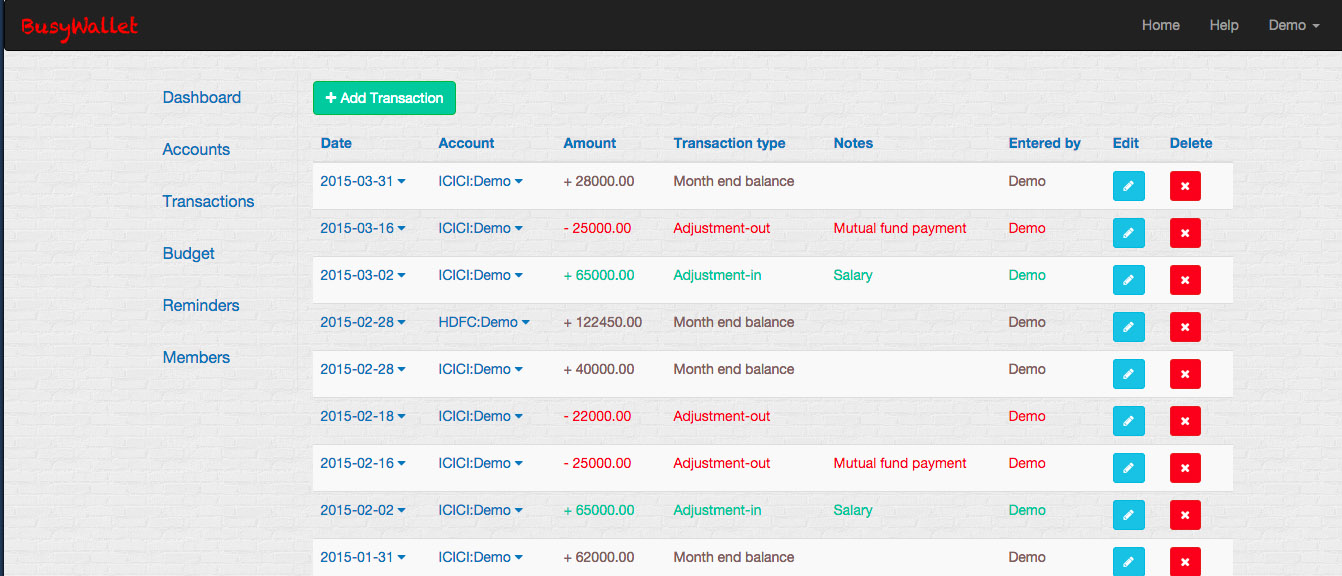Viewport: 1342px width, 576px height.
Task: Open the 2015-02-02 date dropdown
Action: coord(363,510)
